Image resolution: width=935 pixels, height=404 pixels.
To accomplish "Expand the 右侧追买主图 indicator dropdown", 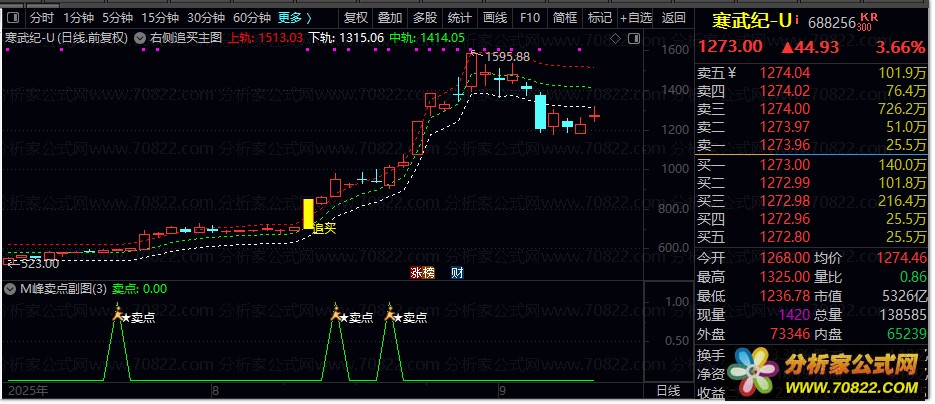I will [140, 38].
